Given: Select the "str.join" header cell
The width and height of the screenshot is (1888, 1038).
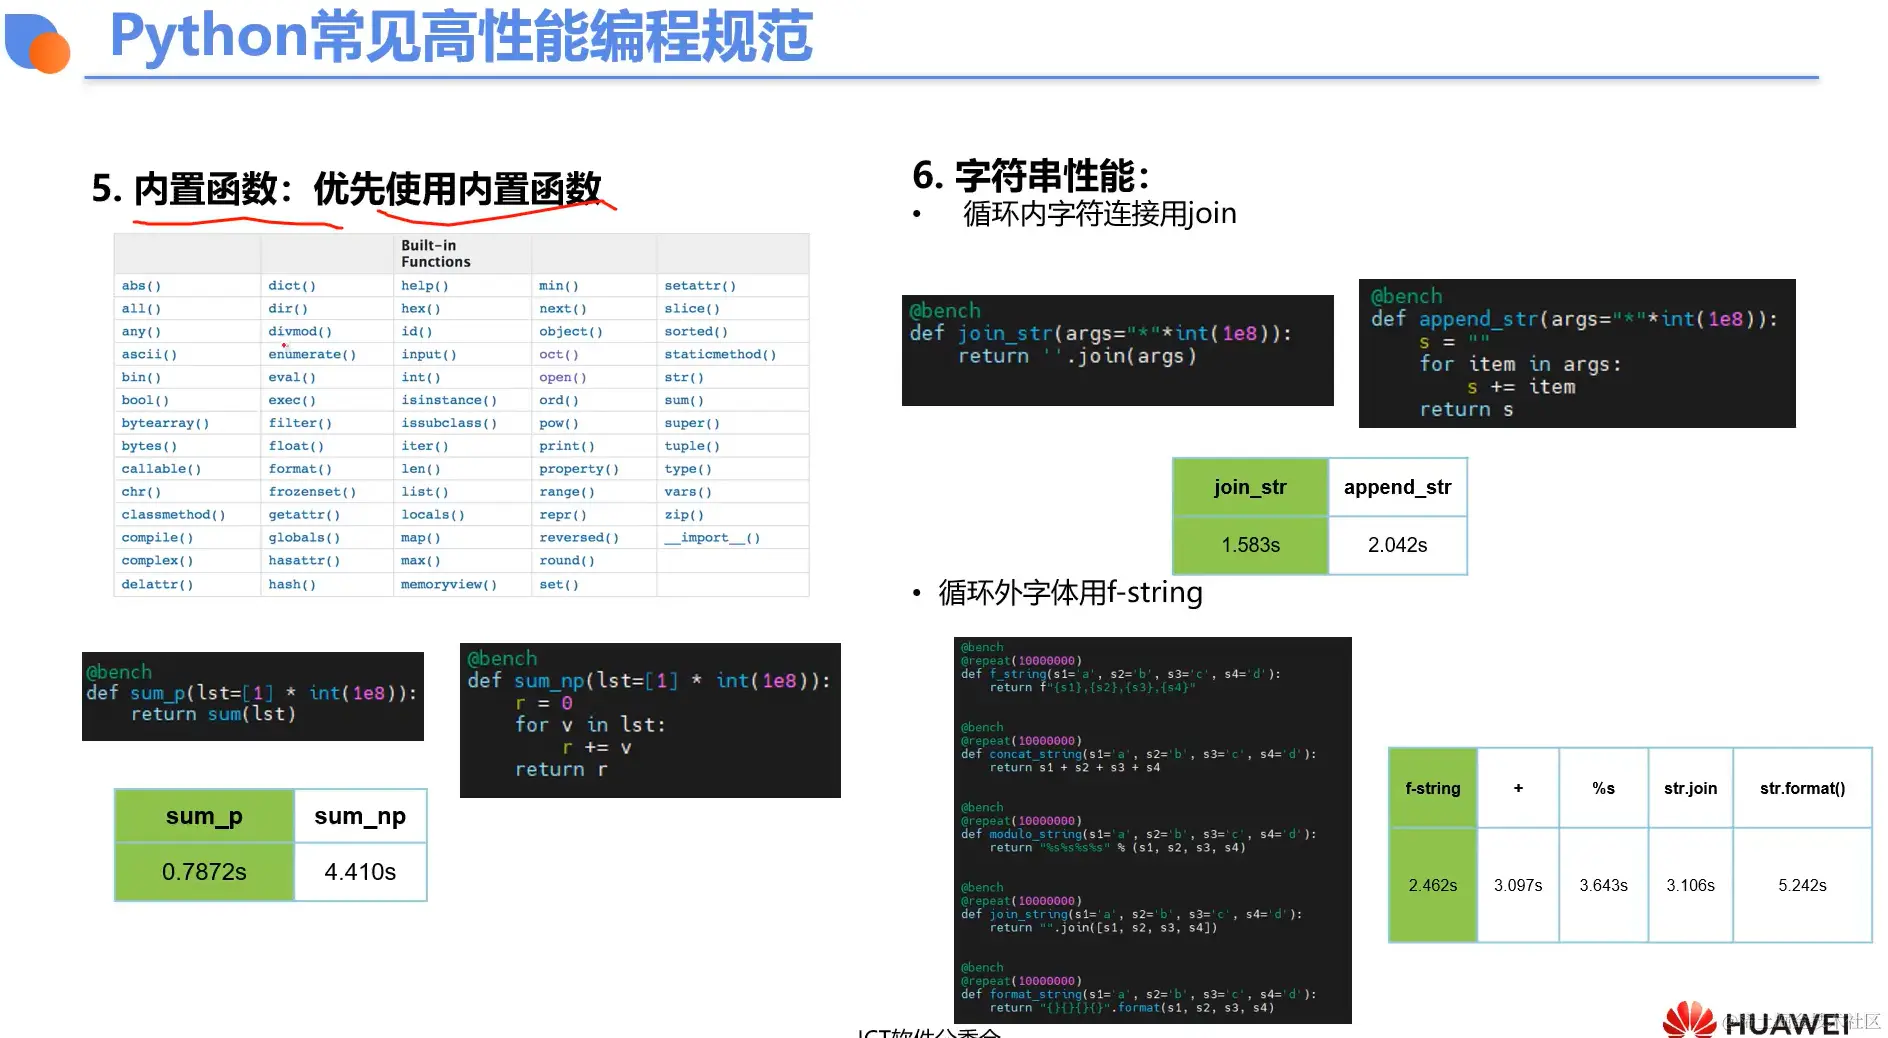Looking at the screenshot, I should tap(1691, 788).
